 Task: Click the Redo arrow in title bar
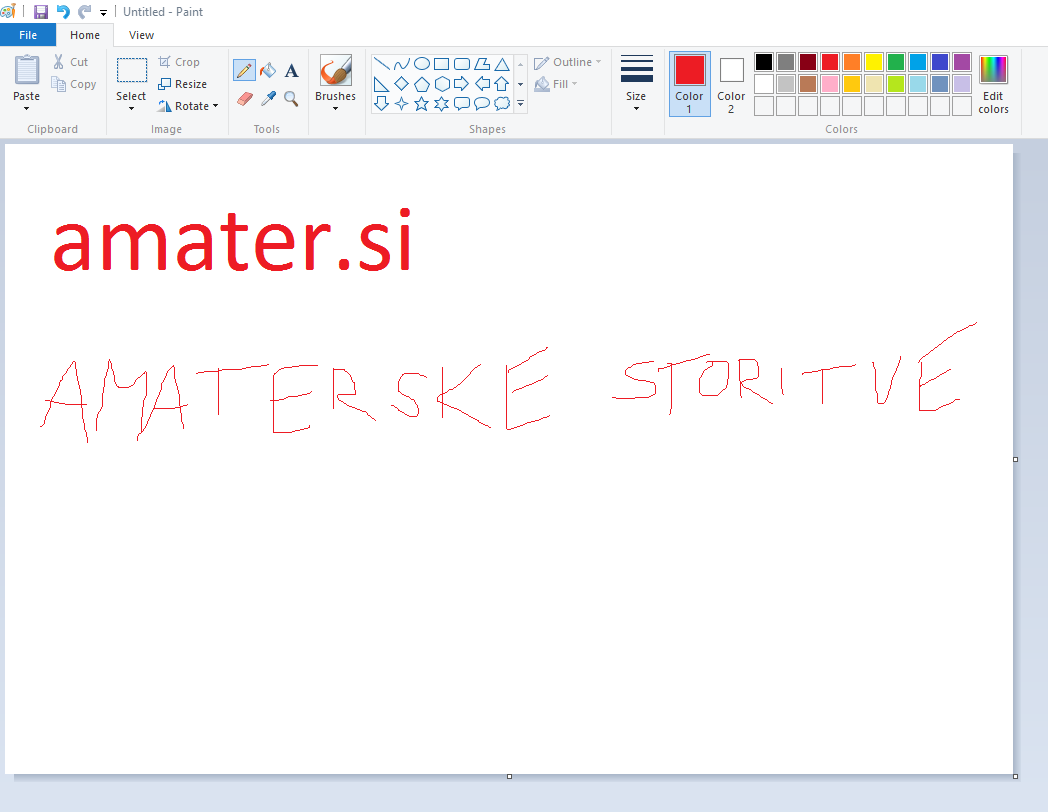84,11
